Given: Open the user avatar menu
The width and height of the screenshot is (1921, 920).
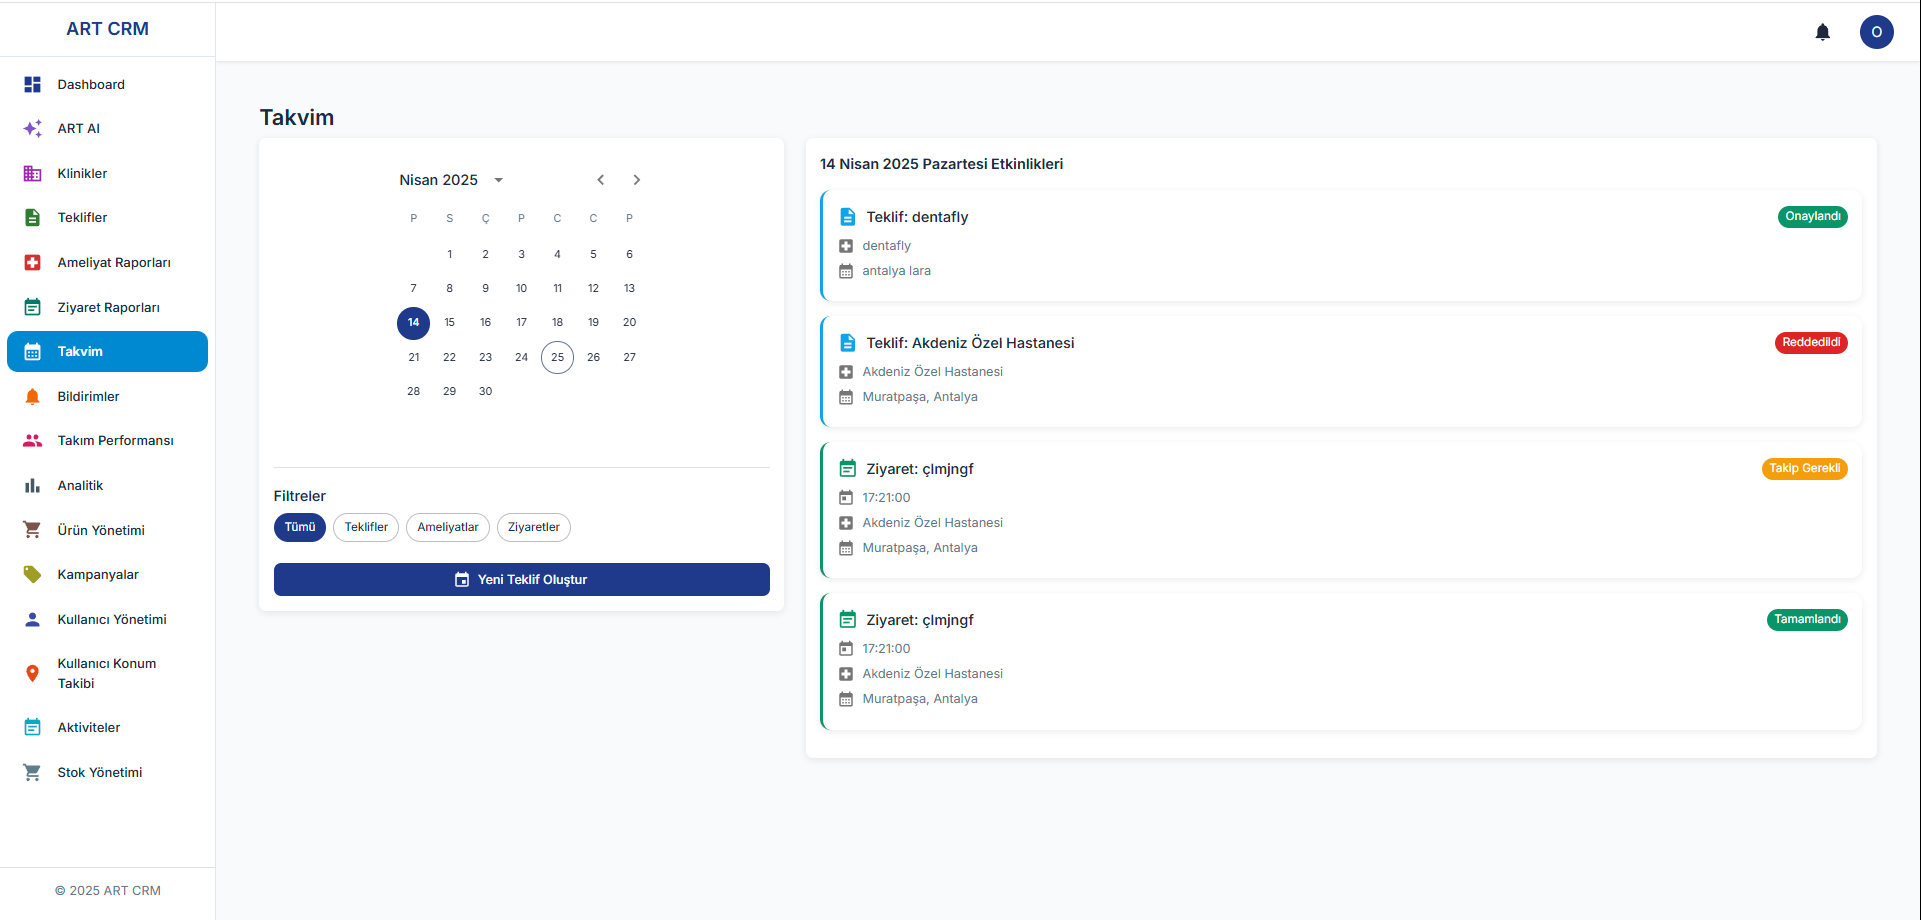Looking at the screenshot, I should pos(1876,32).
